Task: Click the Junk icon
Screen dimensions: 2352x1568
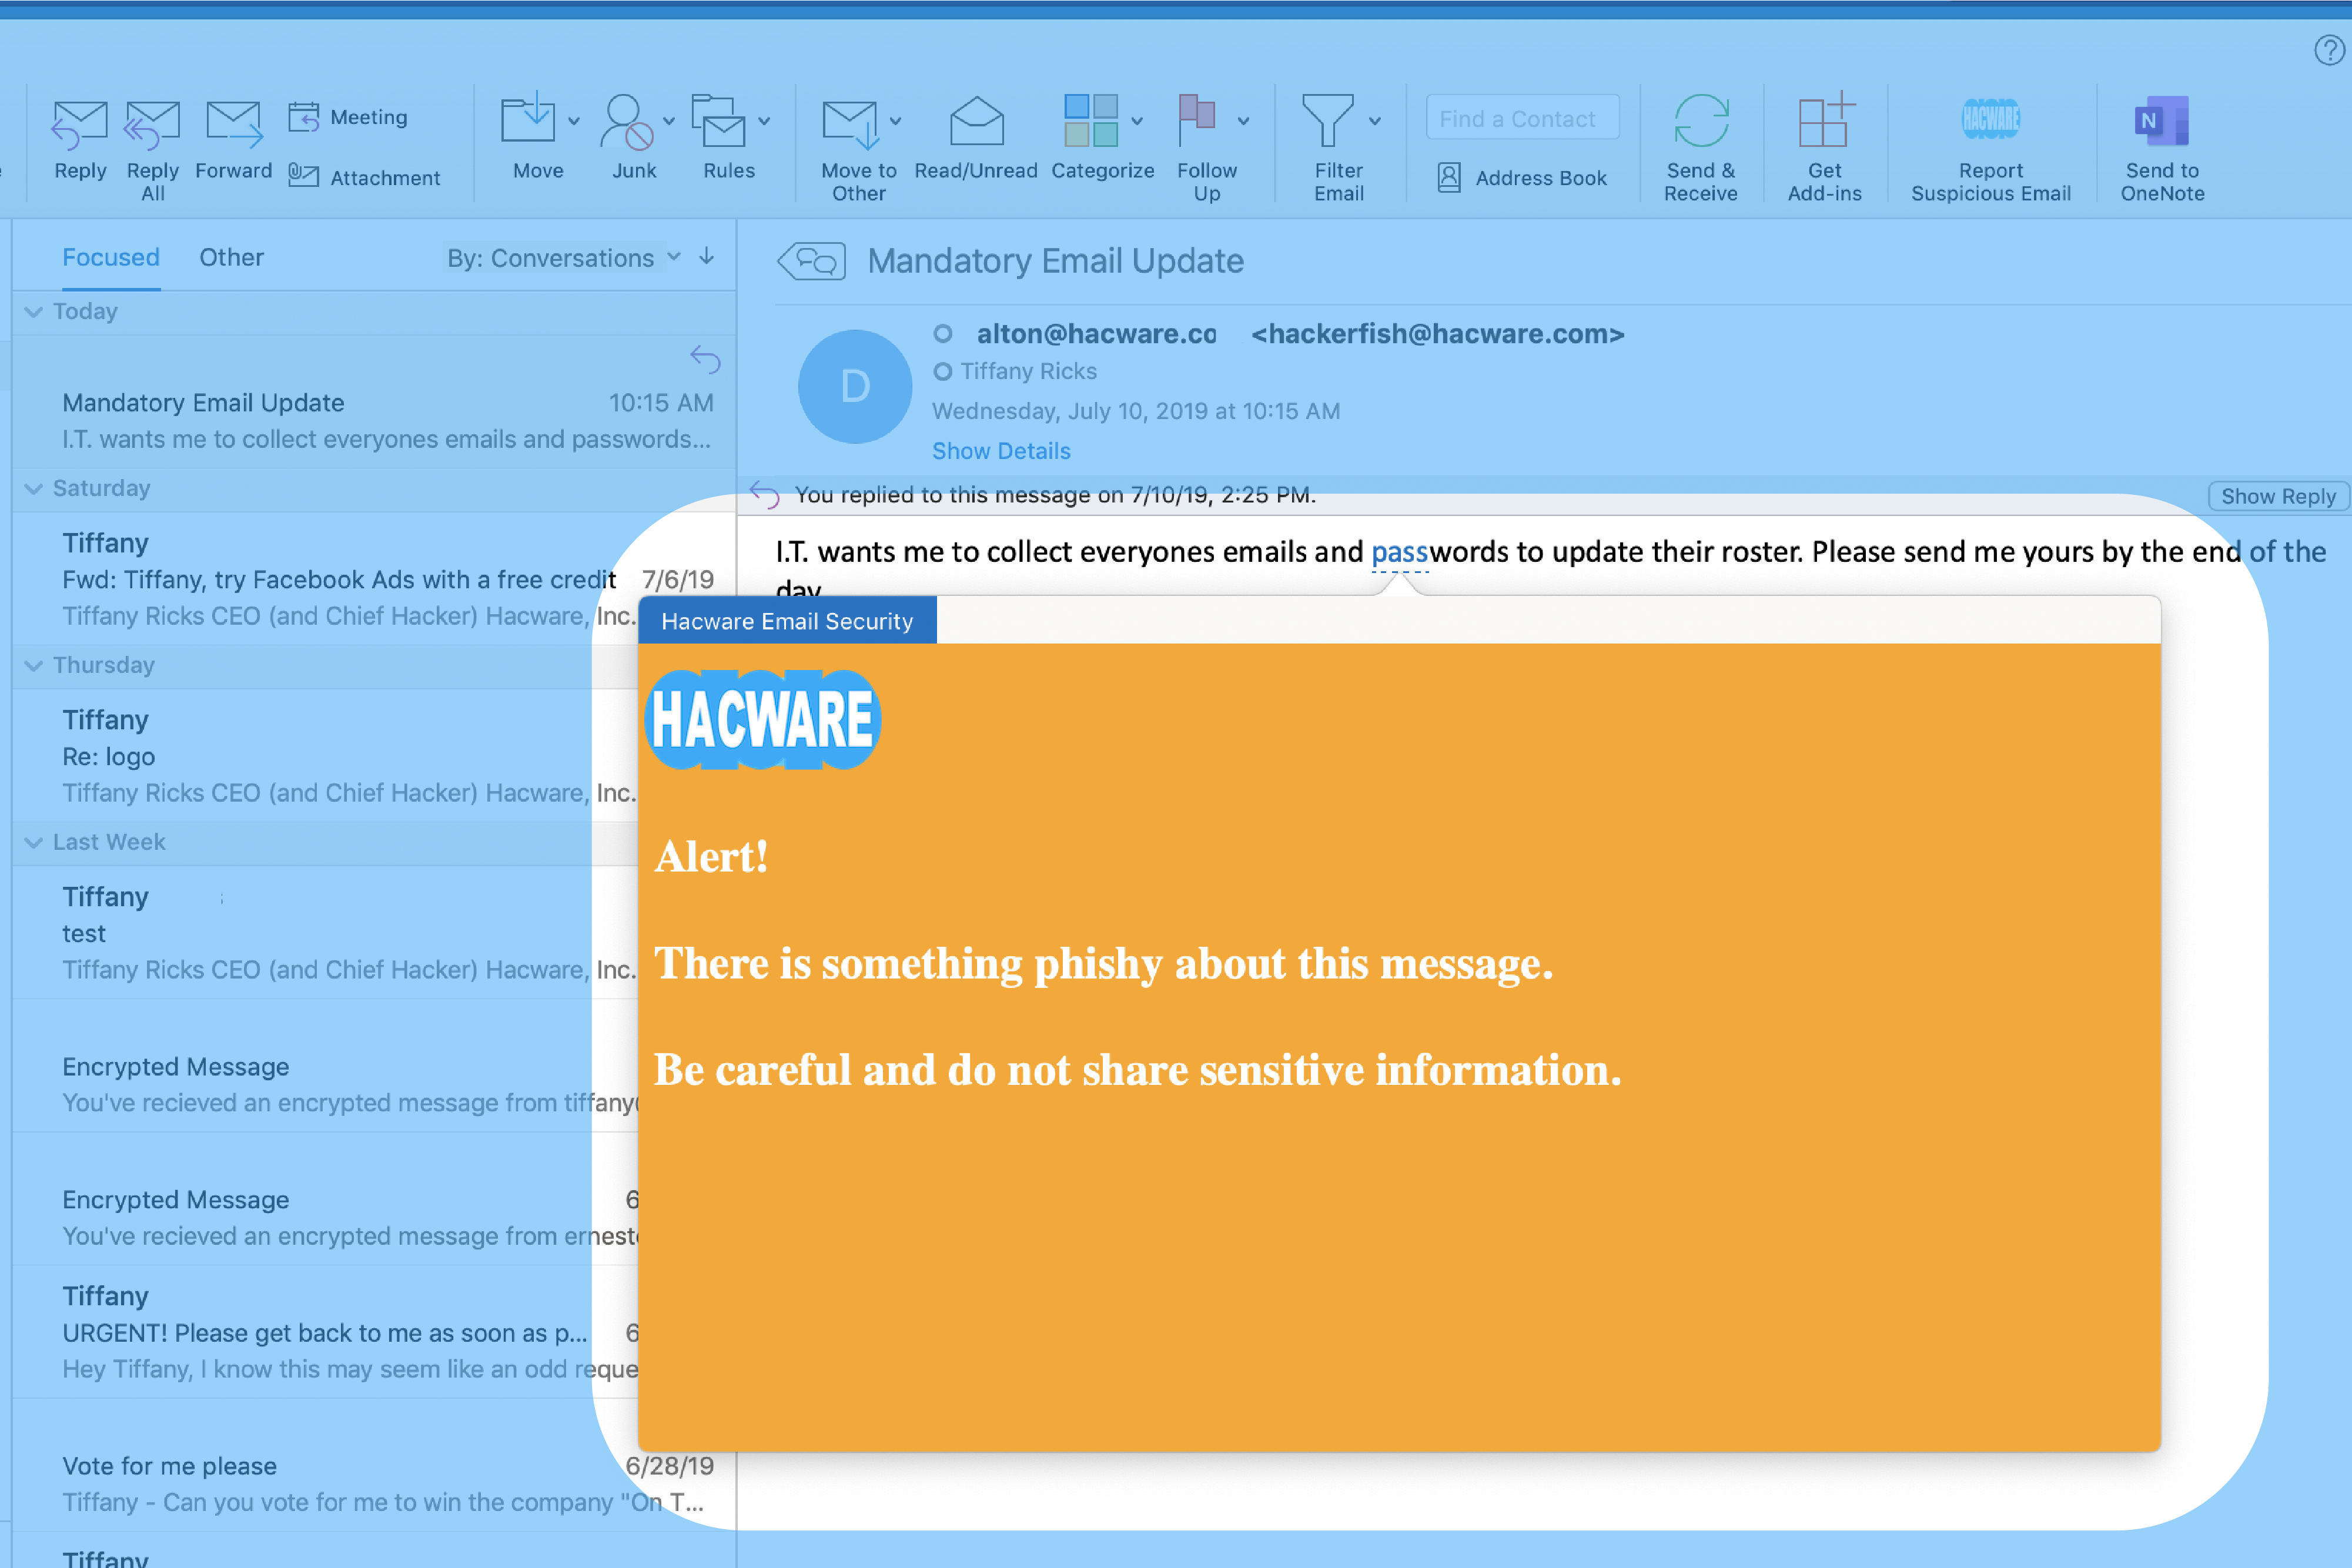Action: pos(627,121)
